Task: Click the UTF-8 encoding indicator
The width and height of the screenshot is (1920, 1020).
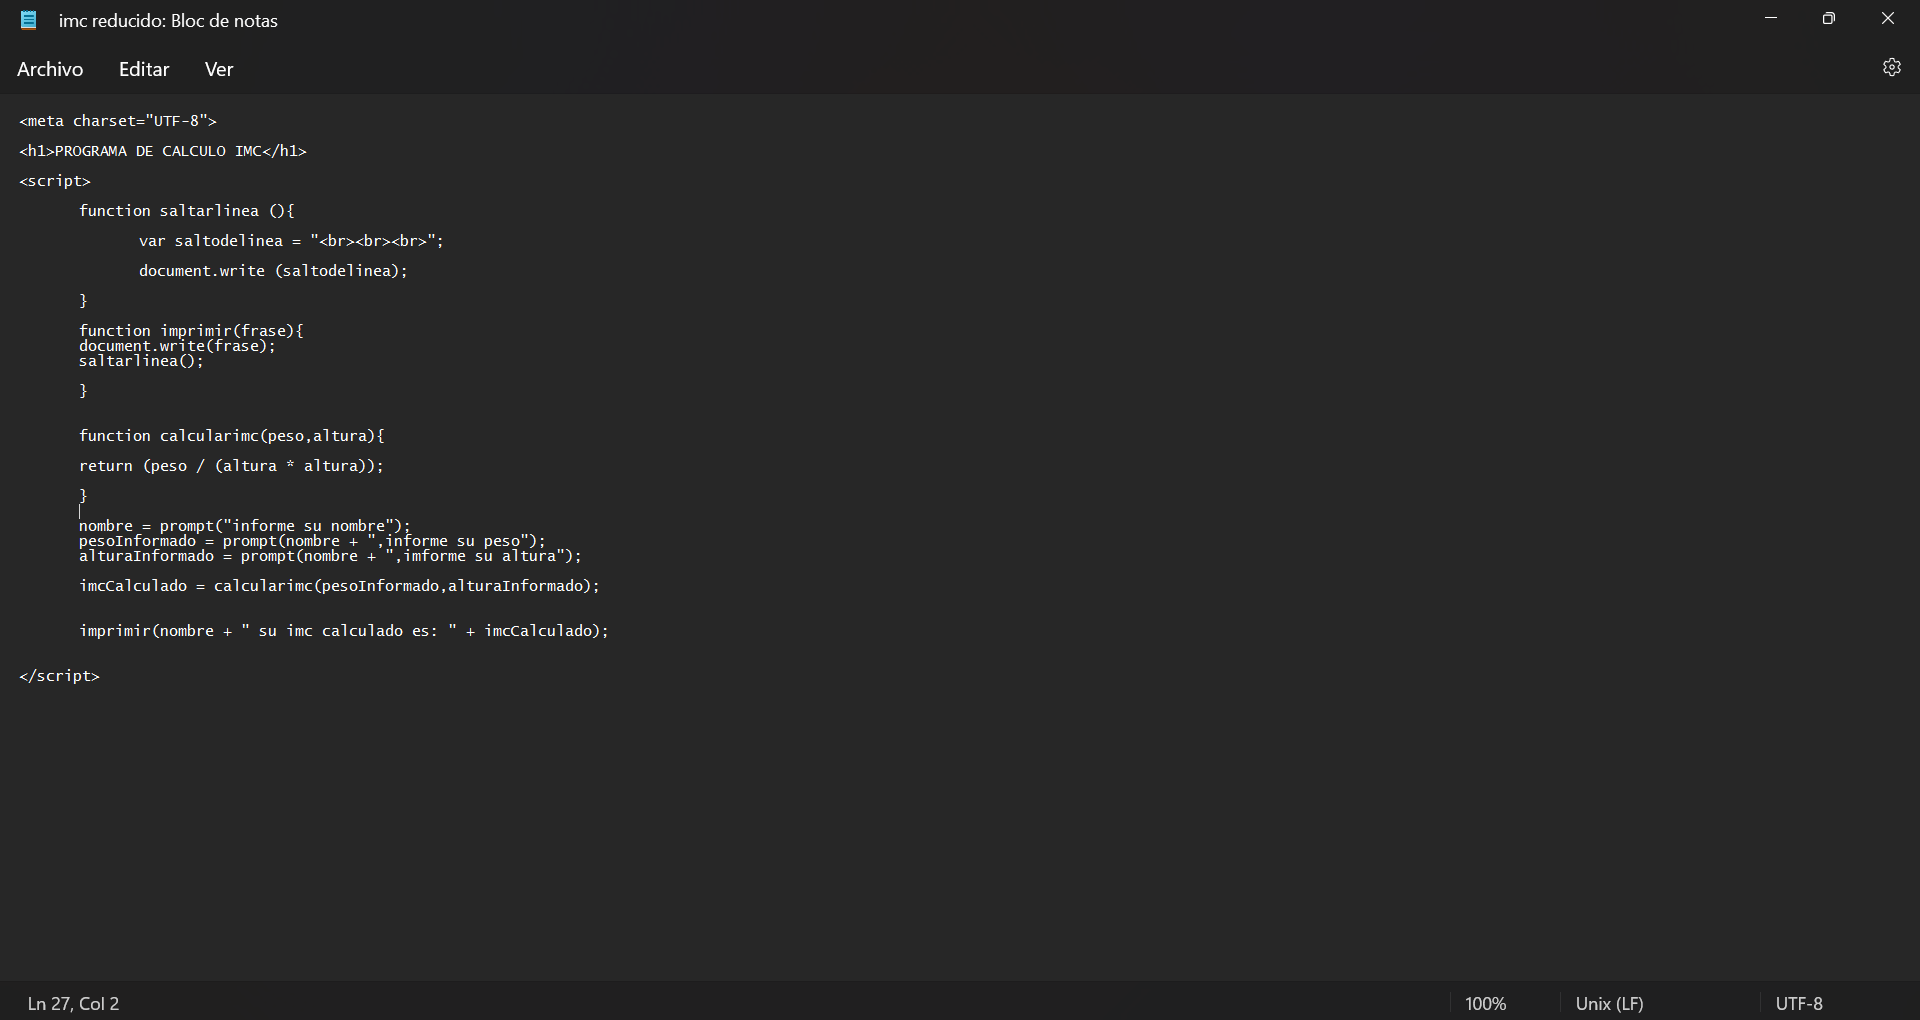Action: tap(1799, 1003)
